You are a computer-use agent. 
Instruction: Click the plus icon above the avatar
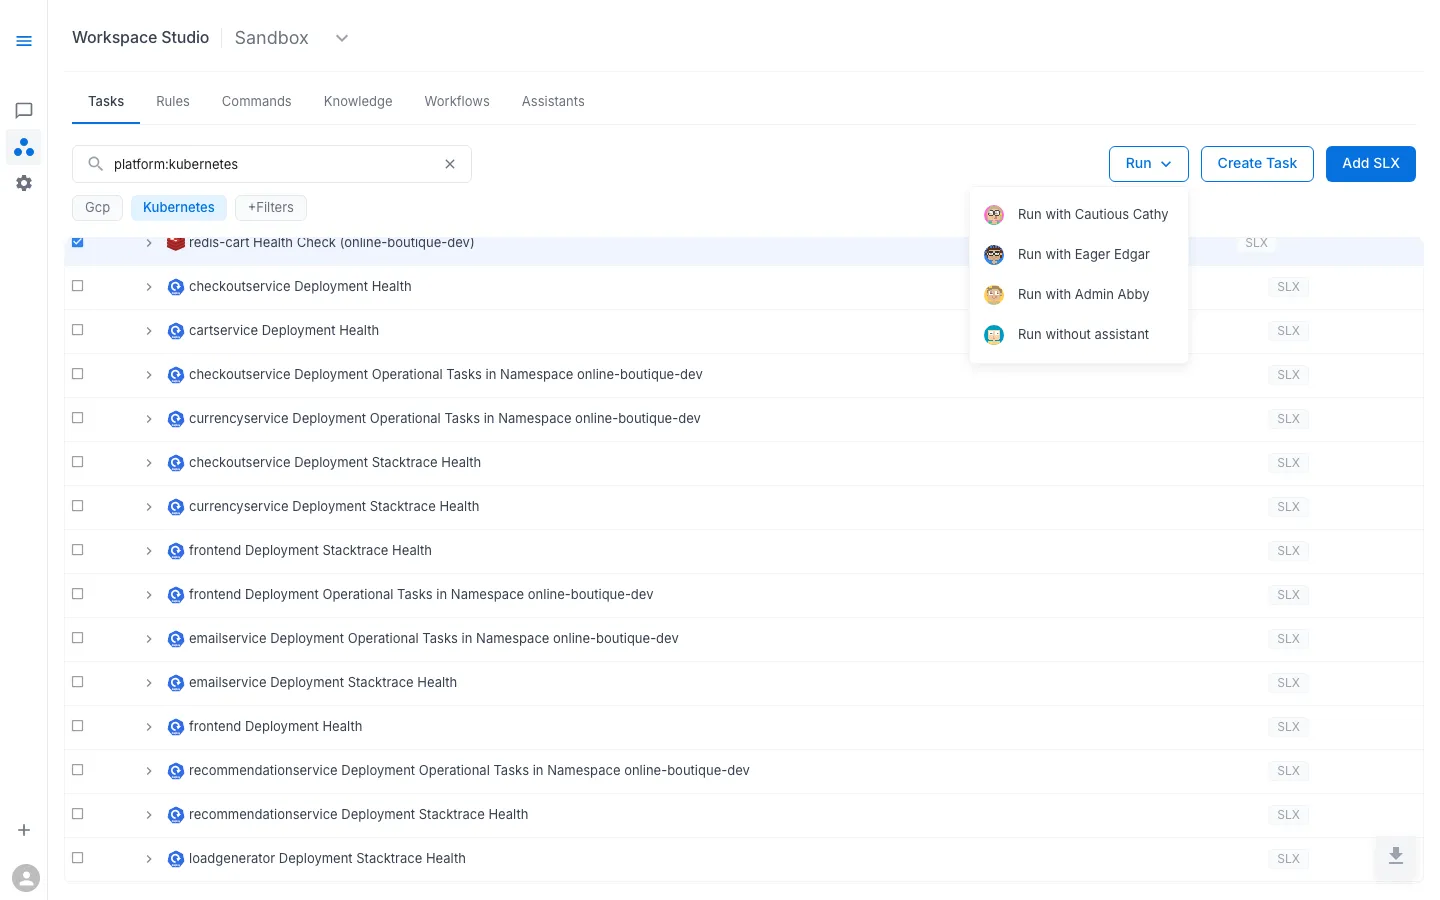(24, 829)
